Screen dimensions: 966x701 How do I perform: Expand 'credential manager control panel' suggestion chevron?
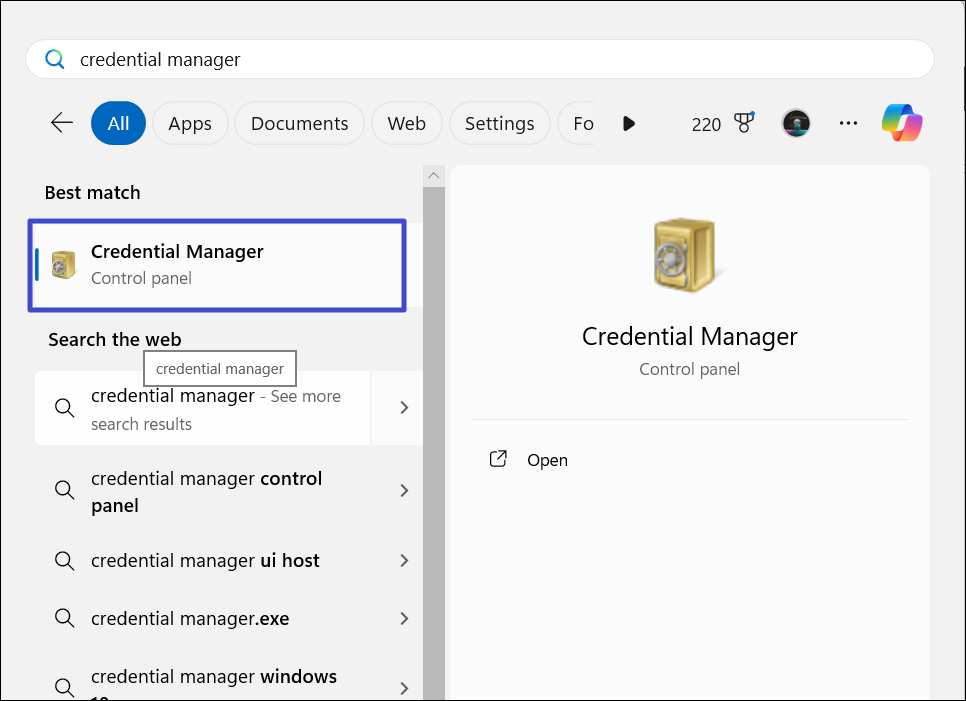coord(404,491)
